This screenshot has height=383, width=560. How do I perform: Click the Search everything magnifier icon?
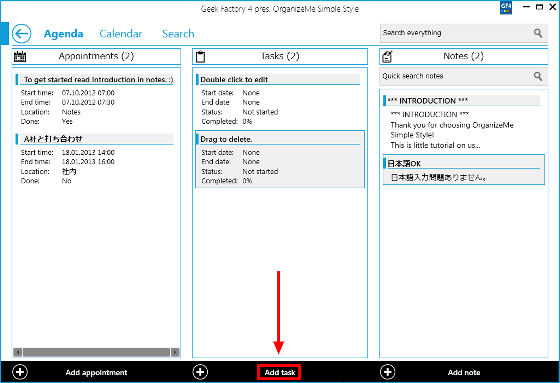(x=538, y=33)
